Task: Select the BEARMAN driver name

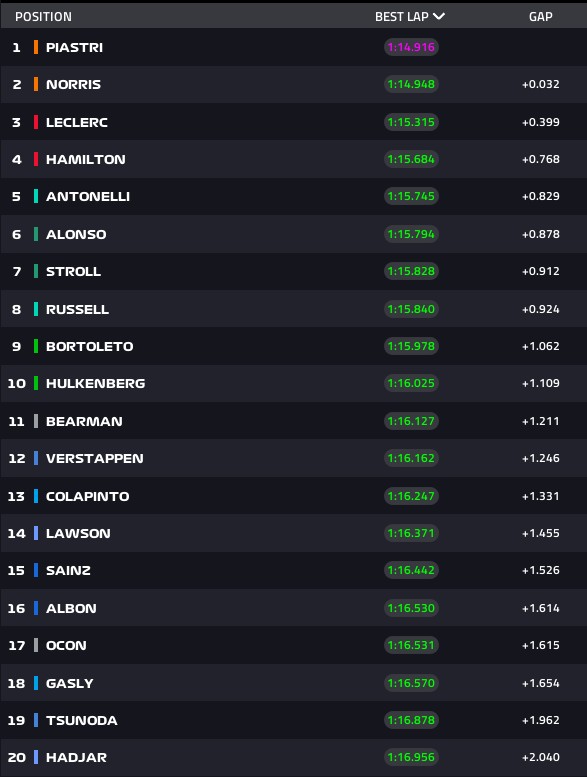Action: click(84, 421)
